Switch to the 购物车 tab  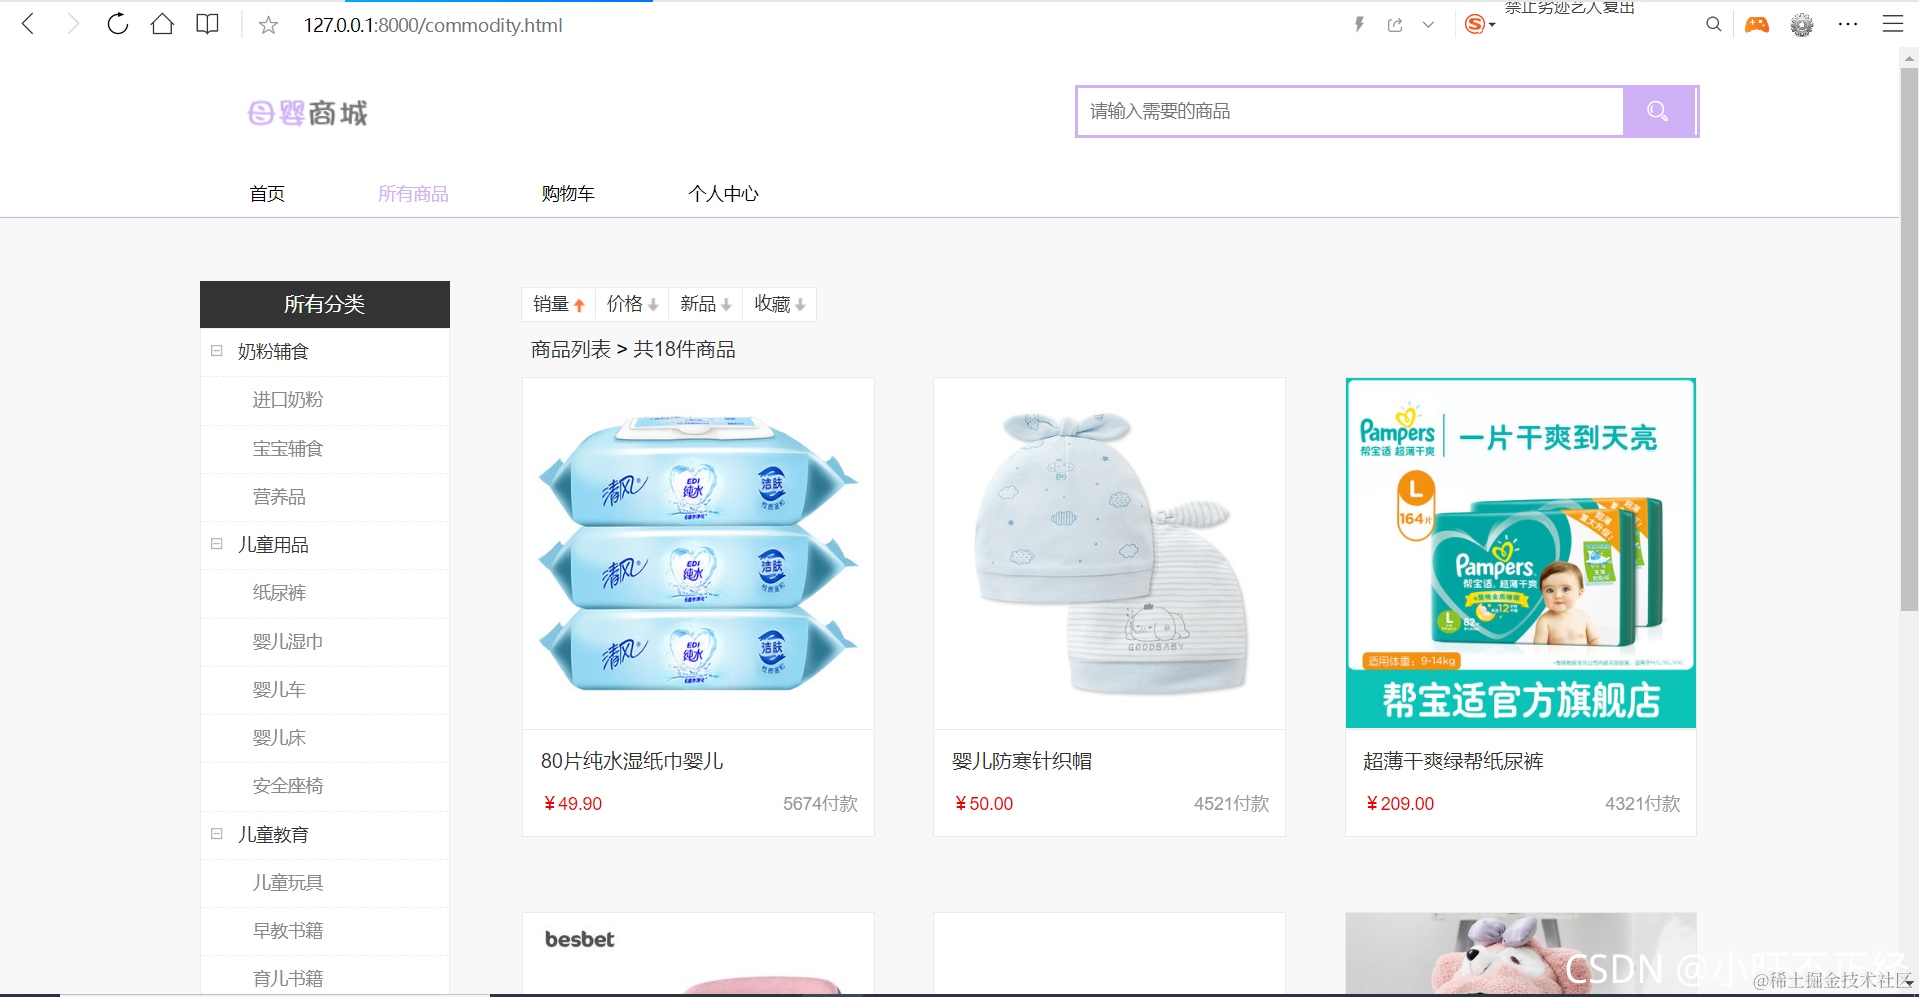[x=567, y=193]
